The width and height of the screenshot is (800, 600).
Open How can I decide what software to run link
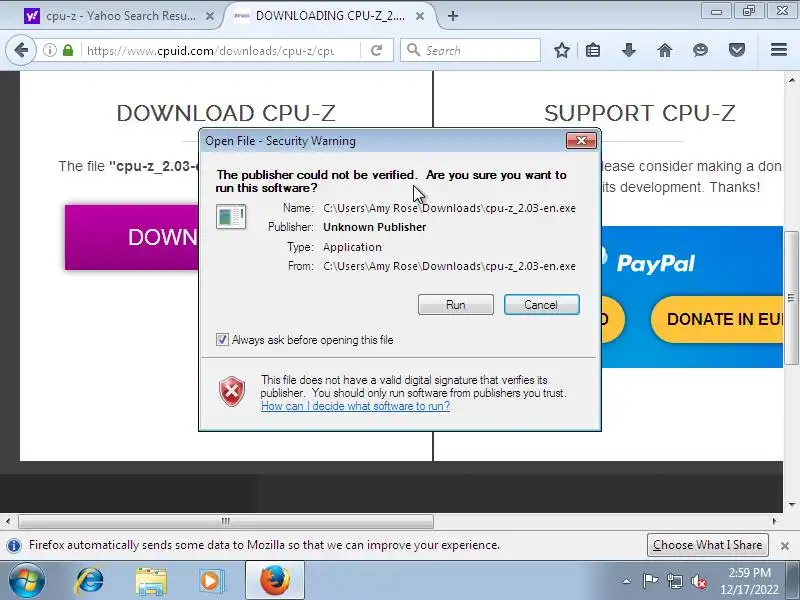point(355,406)
